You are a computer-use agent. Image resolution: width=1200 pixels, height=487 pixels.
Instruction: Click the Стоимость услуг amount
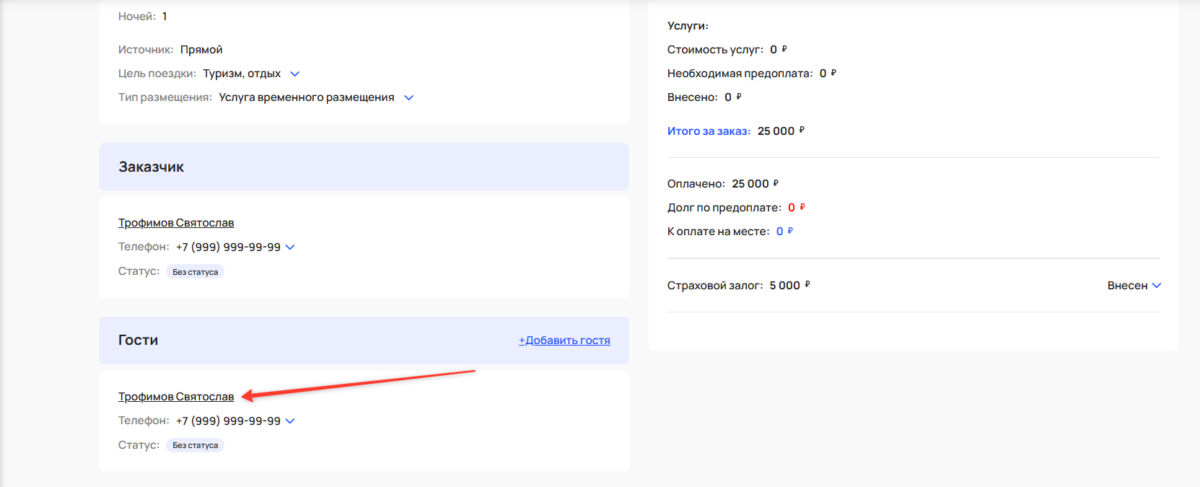point(779,49)
